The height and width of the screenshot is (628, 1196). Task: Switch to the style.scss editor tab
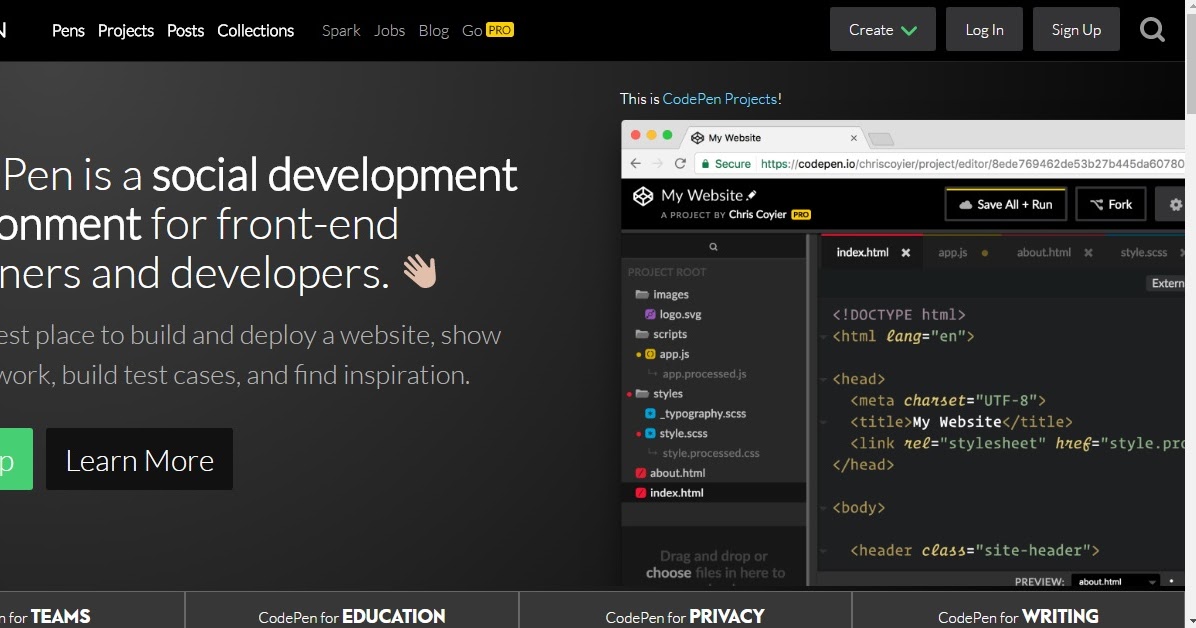(x=1143, y=253)
